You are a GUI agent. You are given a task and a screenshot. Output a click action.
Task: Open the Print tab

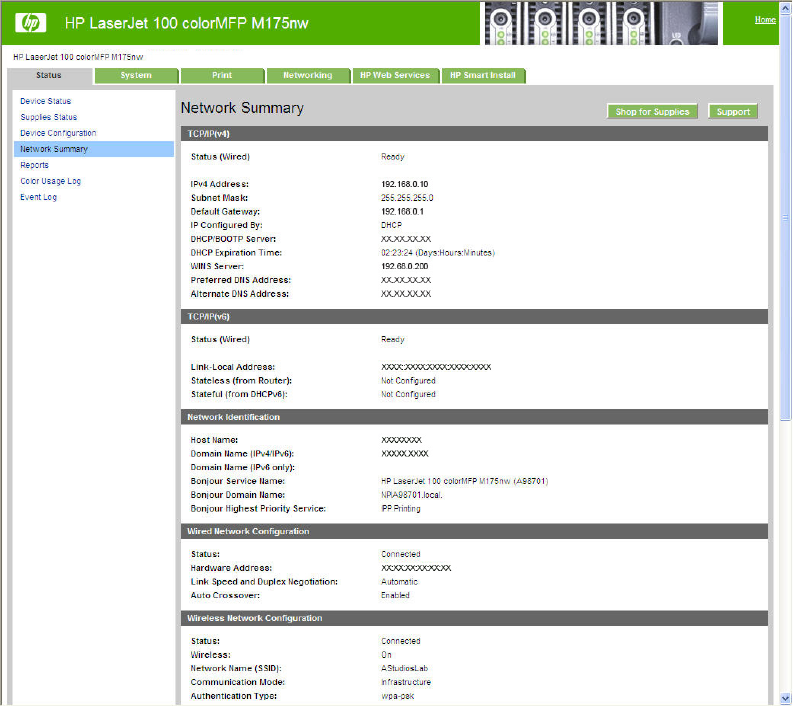[x=222, y=75]
